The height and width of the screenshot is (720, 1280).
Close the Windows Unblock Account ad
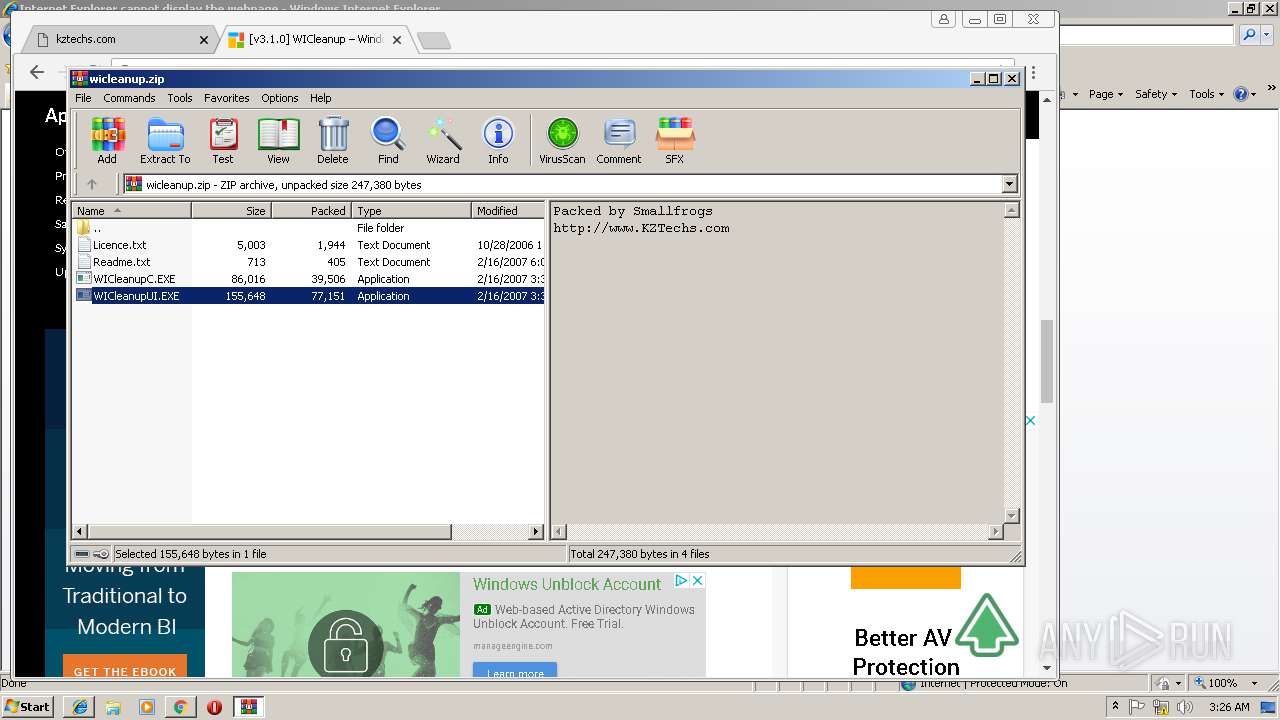(698, 580)
